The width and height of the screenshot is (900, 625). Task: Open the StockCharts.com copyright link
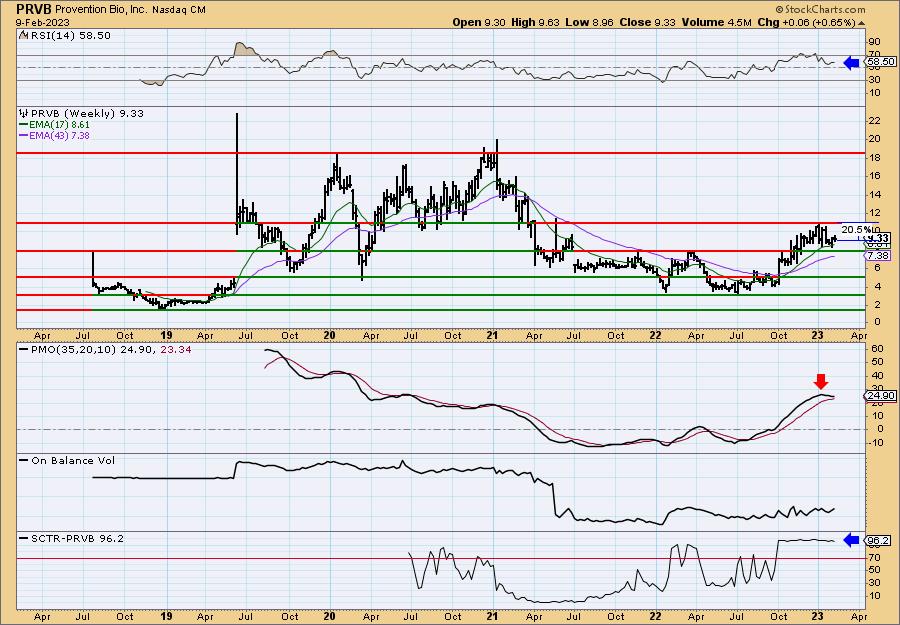[820, 9]
